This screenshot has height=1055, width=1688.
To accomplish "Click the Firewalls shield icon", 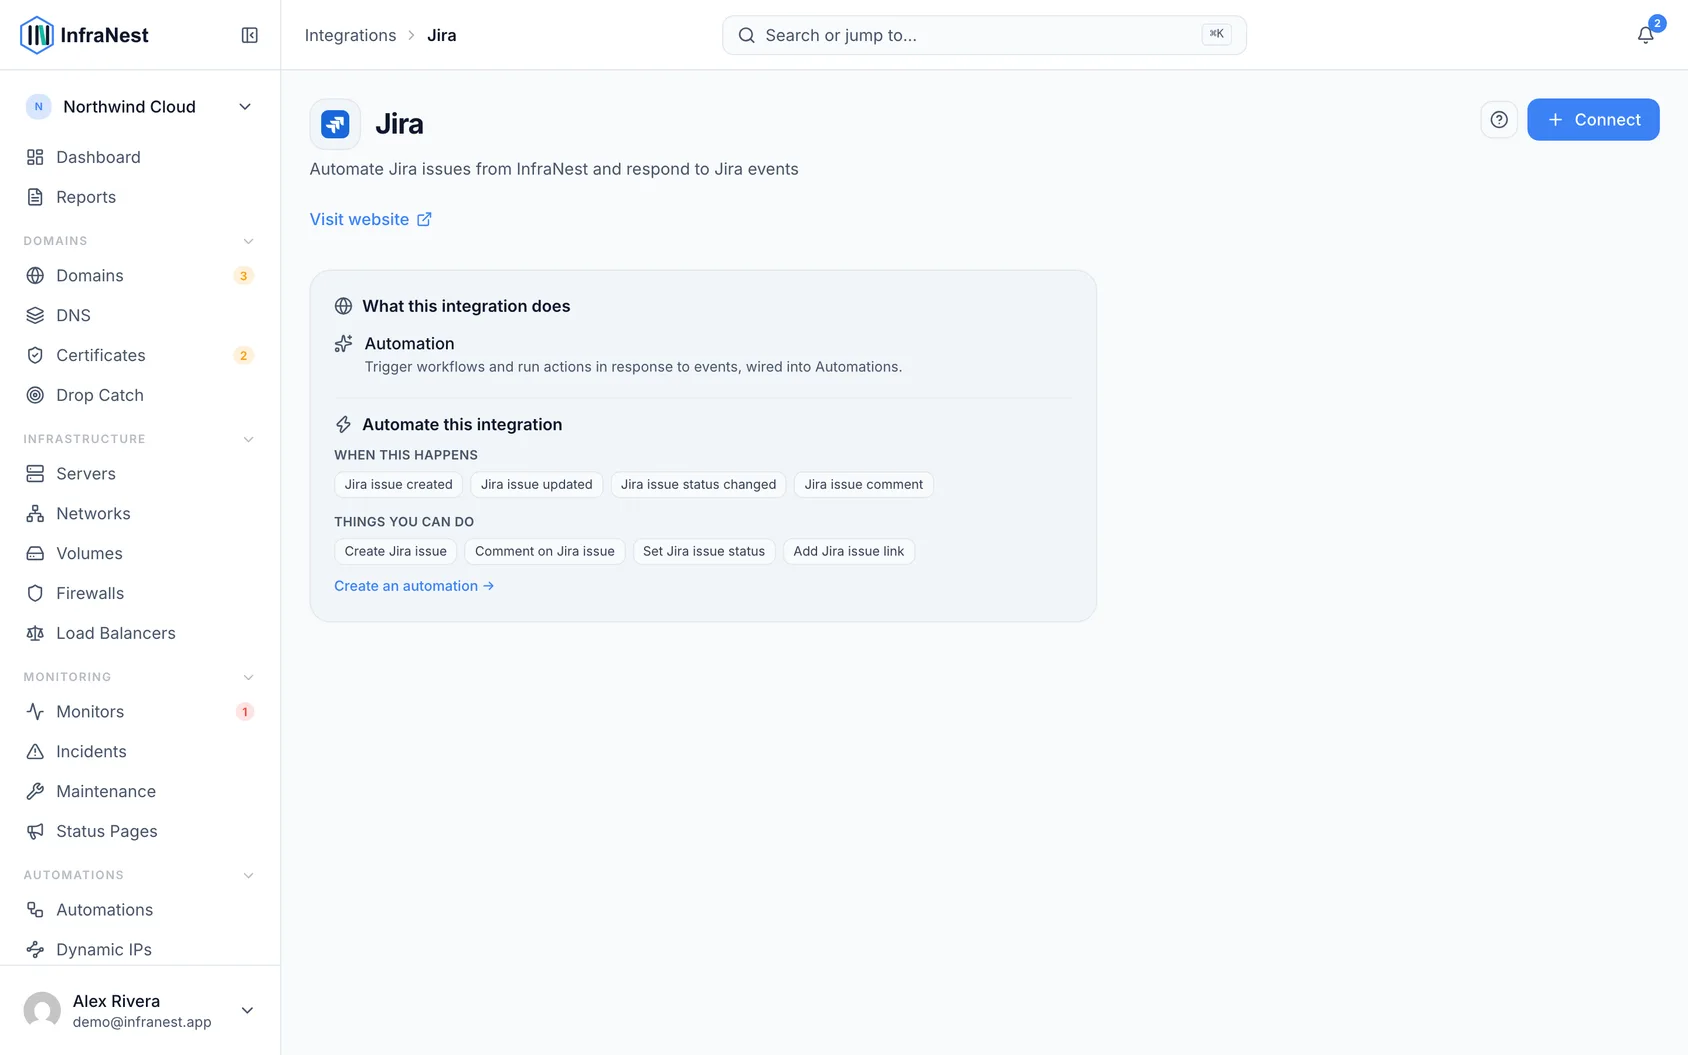I will point(35,593).
